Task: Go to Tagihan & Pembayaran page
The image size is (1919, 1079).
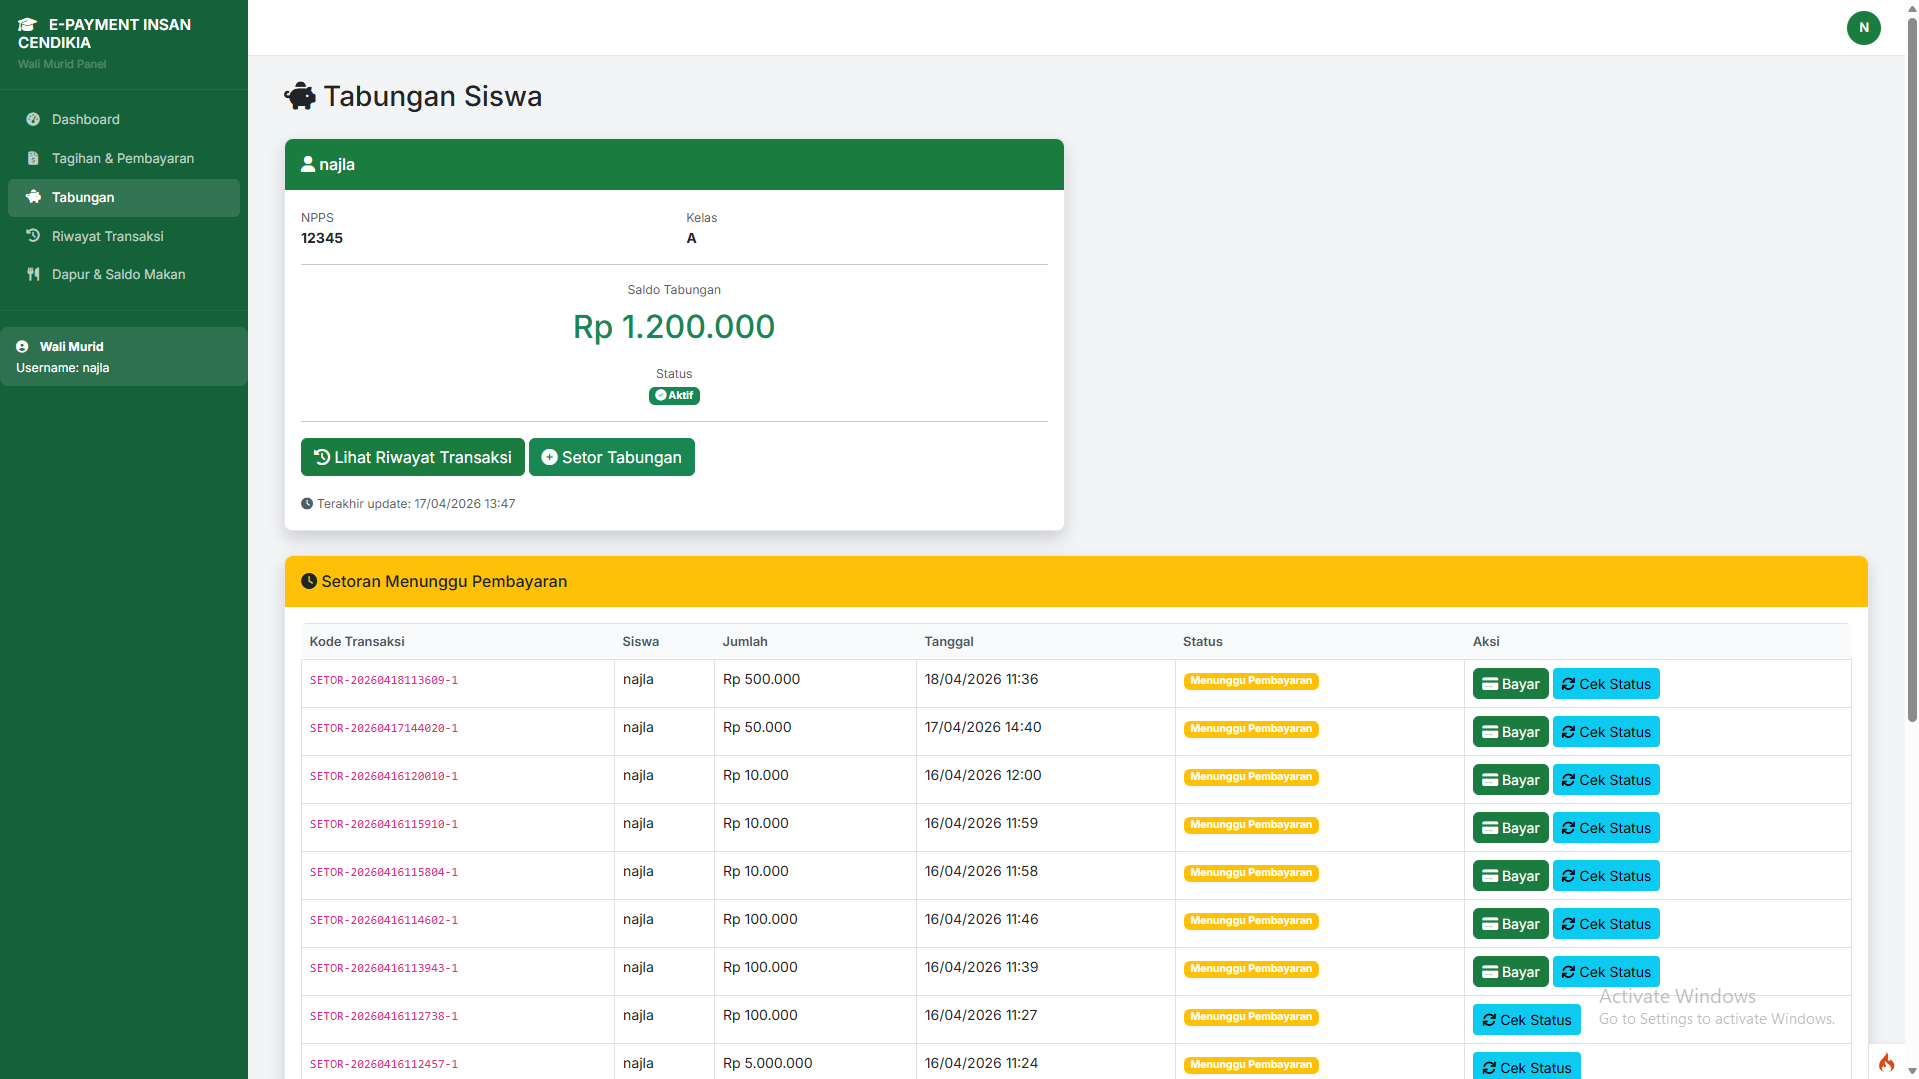Action: pos(124,158)
